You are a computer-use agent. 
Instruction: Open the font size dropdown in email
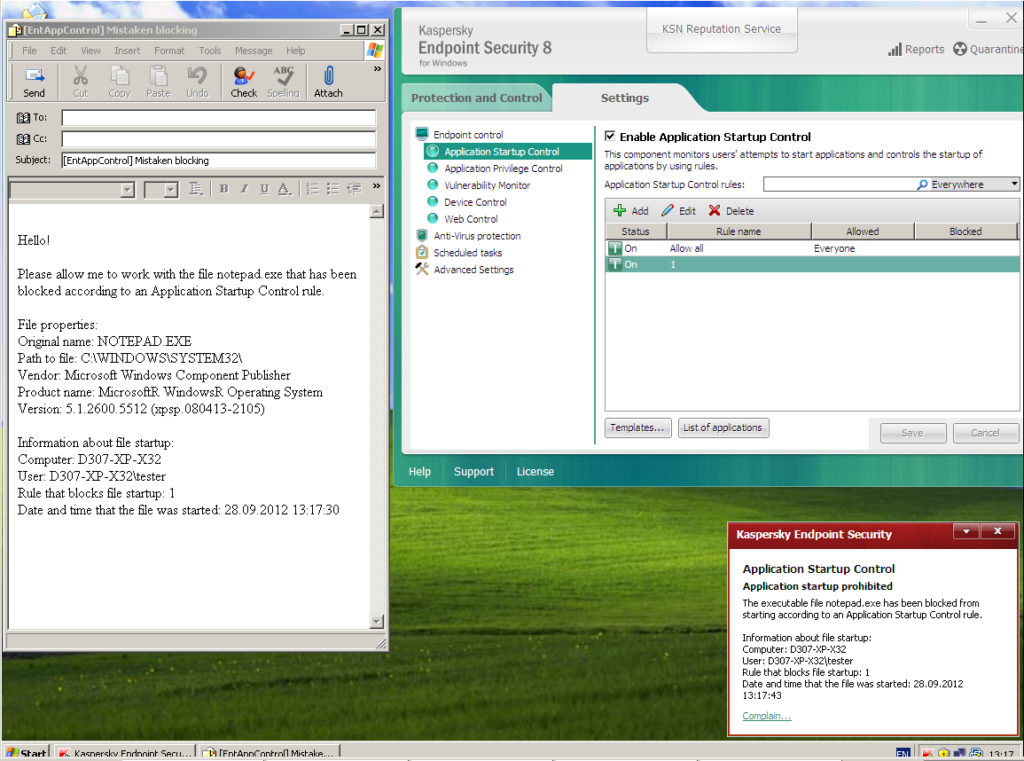click(171, 189)
